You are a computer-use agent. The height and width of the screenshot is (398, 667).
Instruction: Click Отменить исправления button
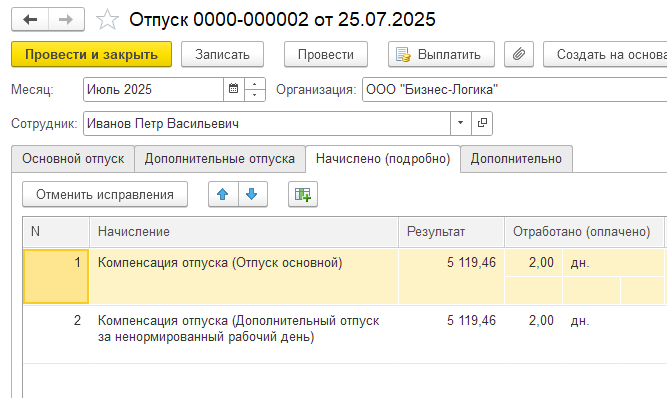pos(105,194)
